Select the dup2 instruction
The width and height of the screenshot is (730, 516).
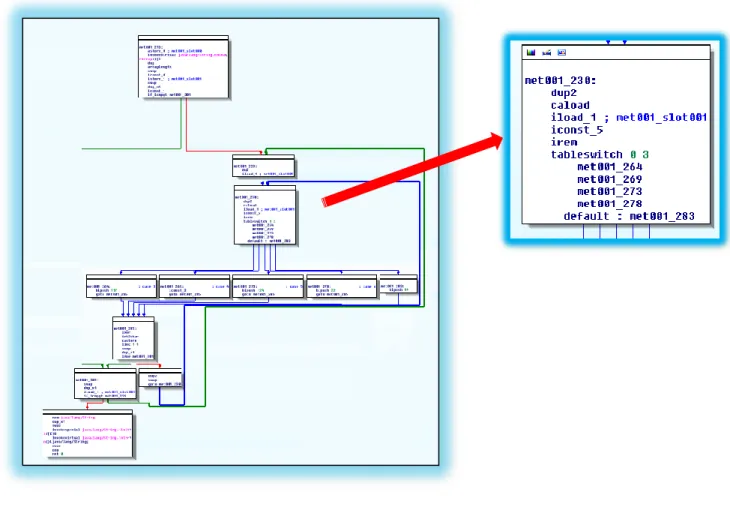pyautogui.click(x=563, y=93)
